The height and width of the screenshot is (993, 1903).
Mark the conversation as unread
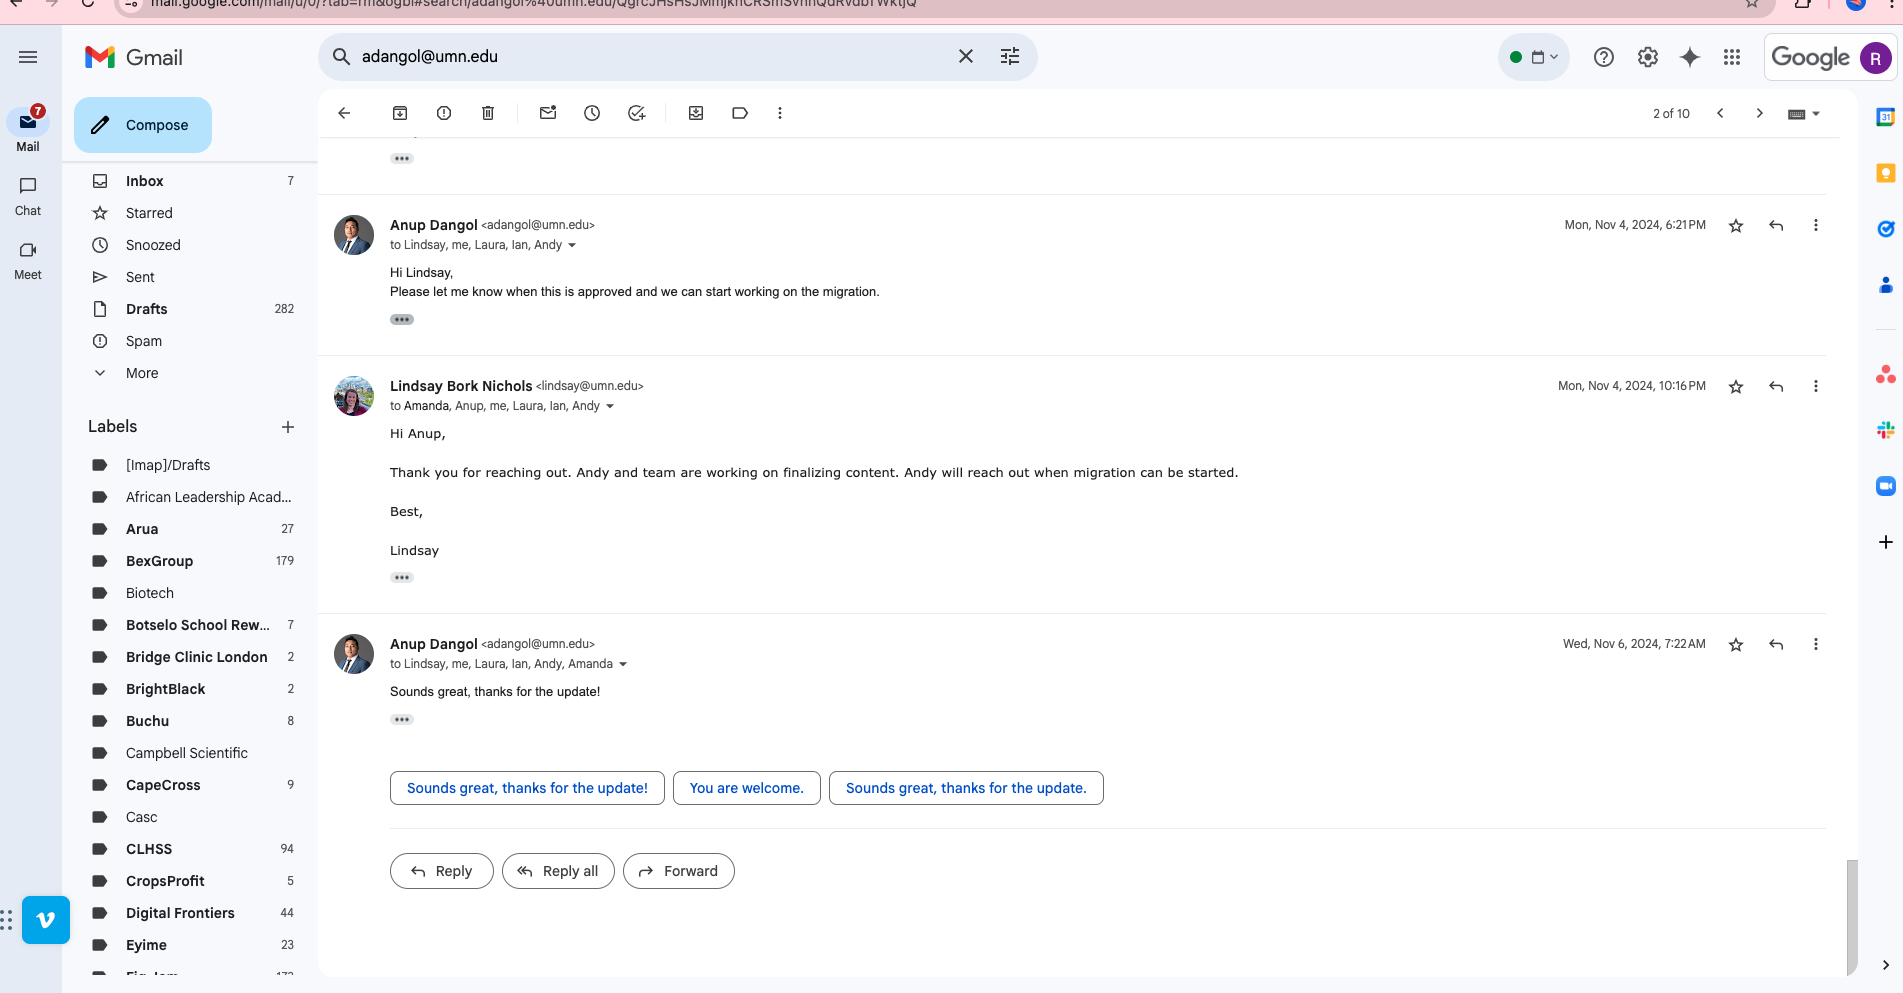coord(548,113)
